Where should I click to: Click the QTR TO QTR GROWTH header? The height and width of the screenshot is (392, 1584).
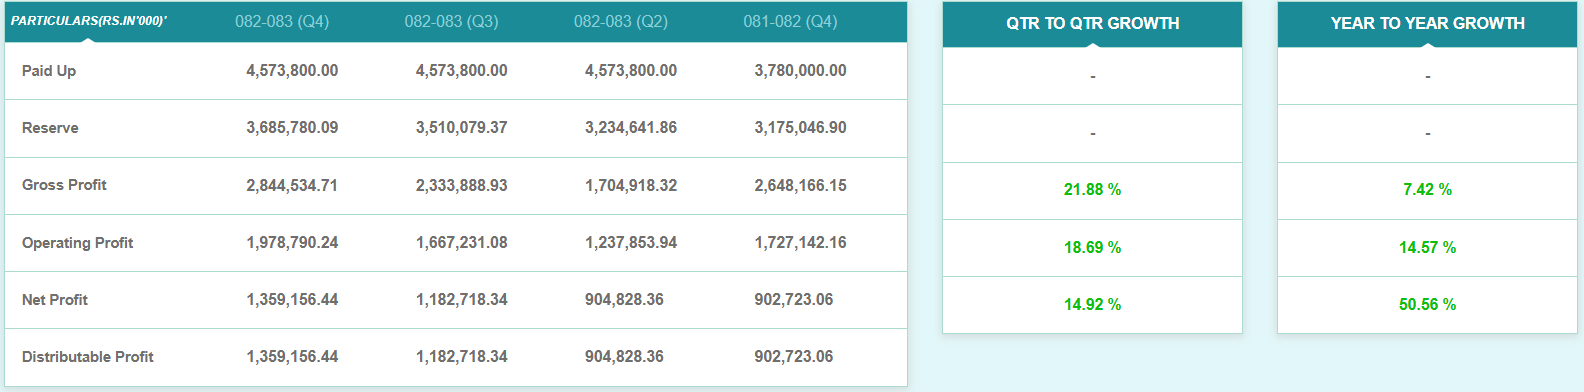click(1092, 23)
